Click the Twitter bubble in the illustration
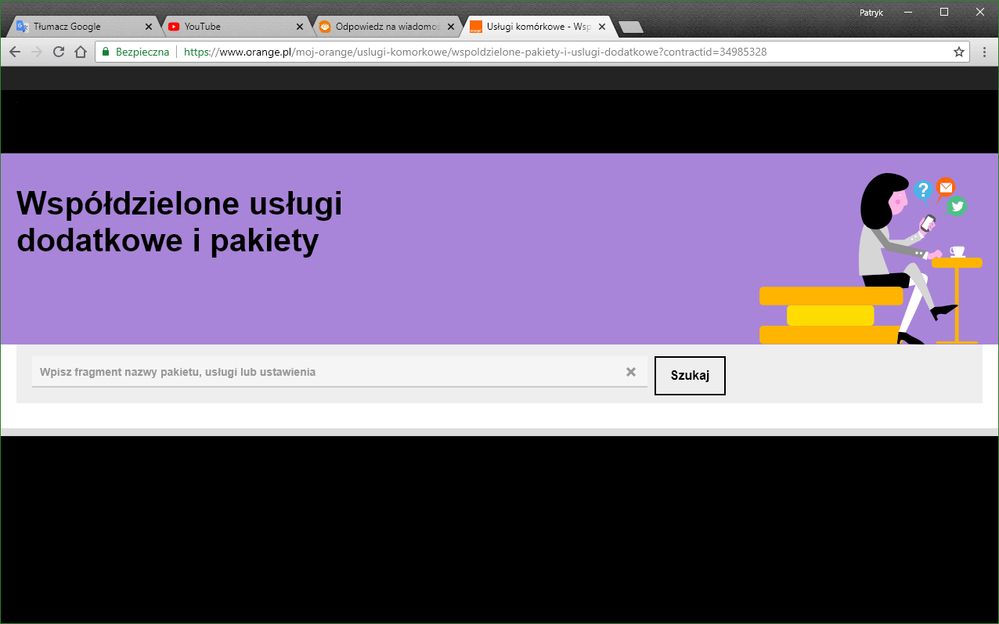The width and height of the screenshot is (999, 624). (957, 206)
